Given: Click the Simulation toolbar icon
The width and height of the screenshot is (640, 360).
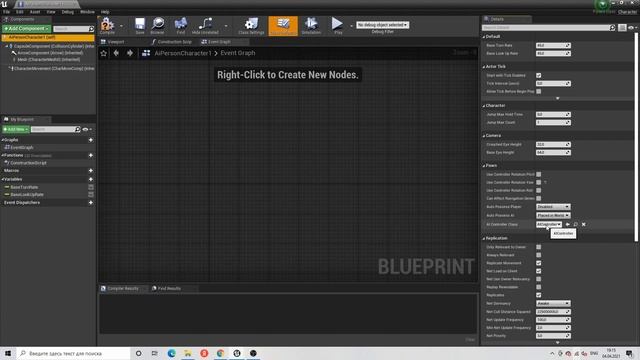Looking at the screenshot, I should point(311,24).
